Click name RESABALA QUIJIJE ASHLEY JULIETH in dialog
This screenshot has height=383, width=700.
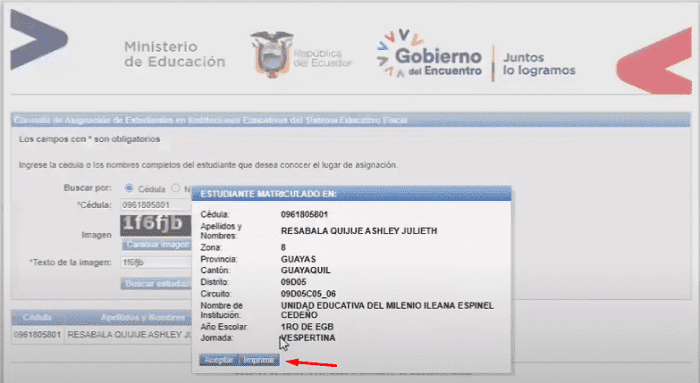pos(359,231)
